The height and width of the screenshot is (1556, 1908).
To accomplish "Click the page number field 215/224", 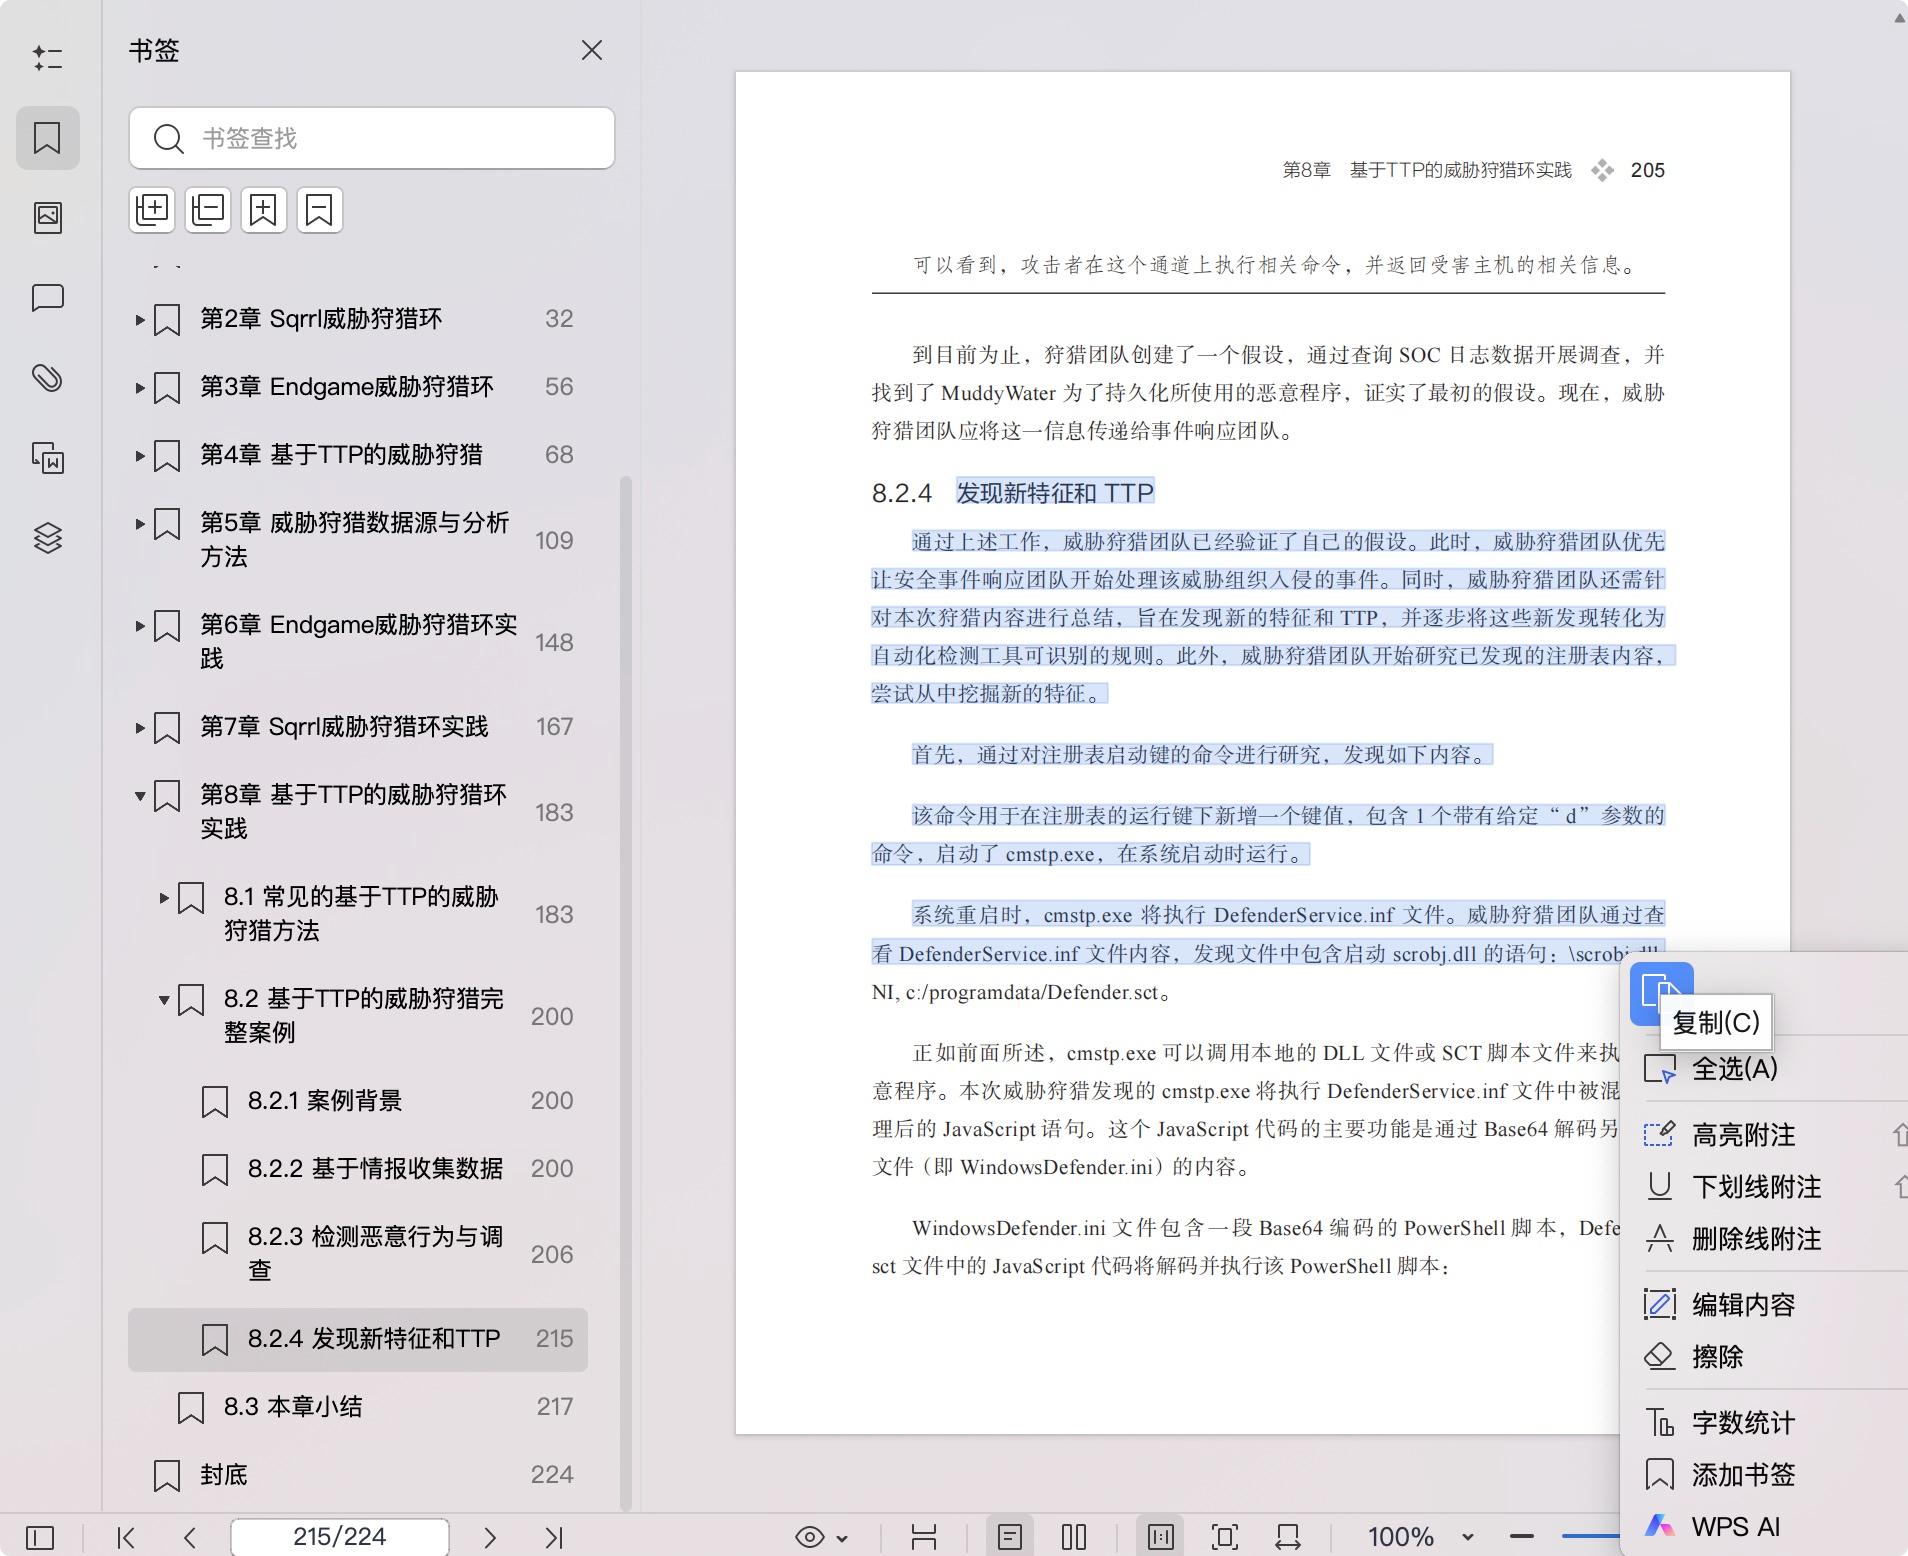I will 340,1537.
